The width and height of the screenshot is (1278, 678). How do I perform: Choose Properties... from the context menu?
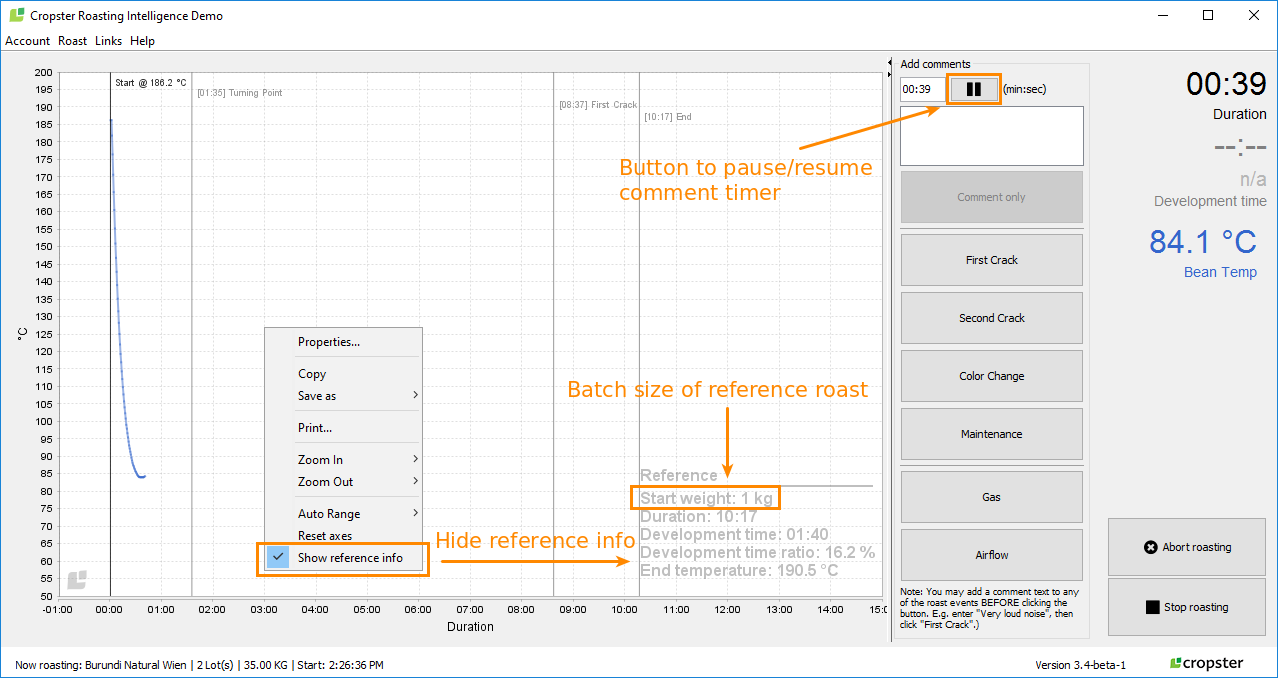[343, 342]
